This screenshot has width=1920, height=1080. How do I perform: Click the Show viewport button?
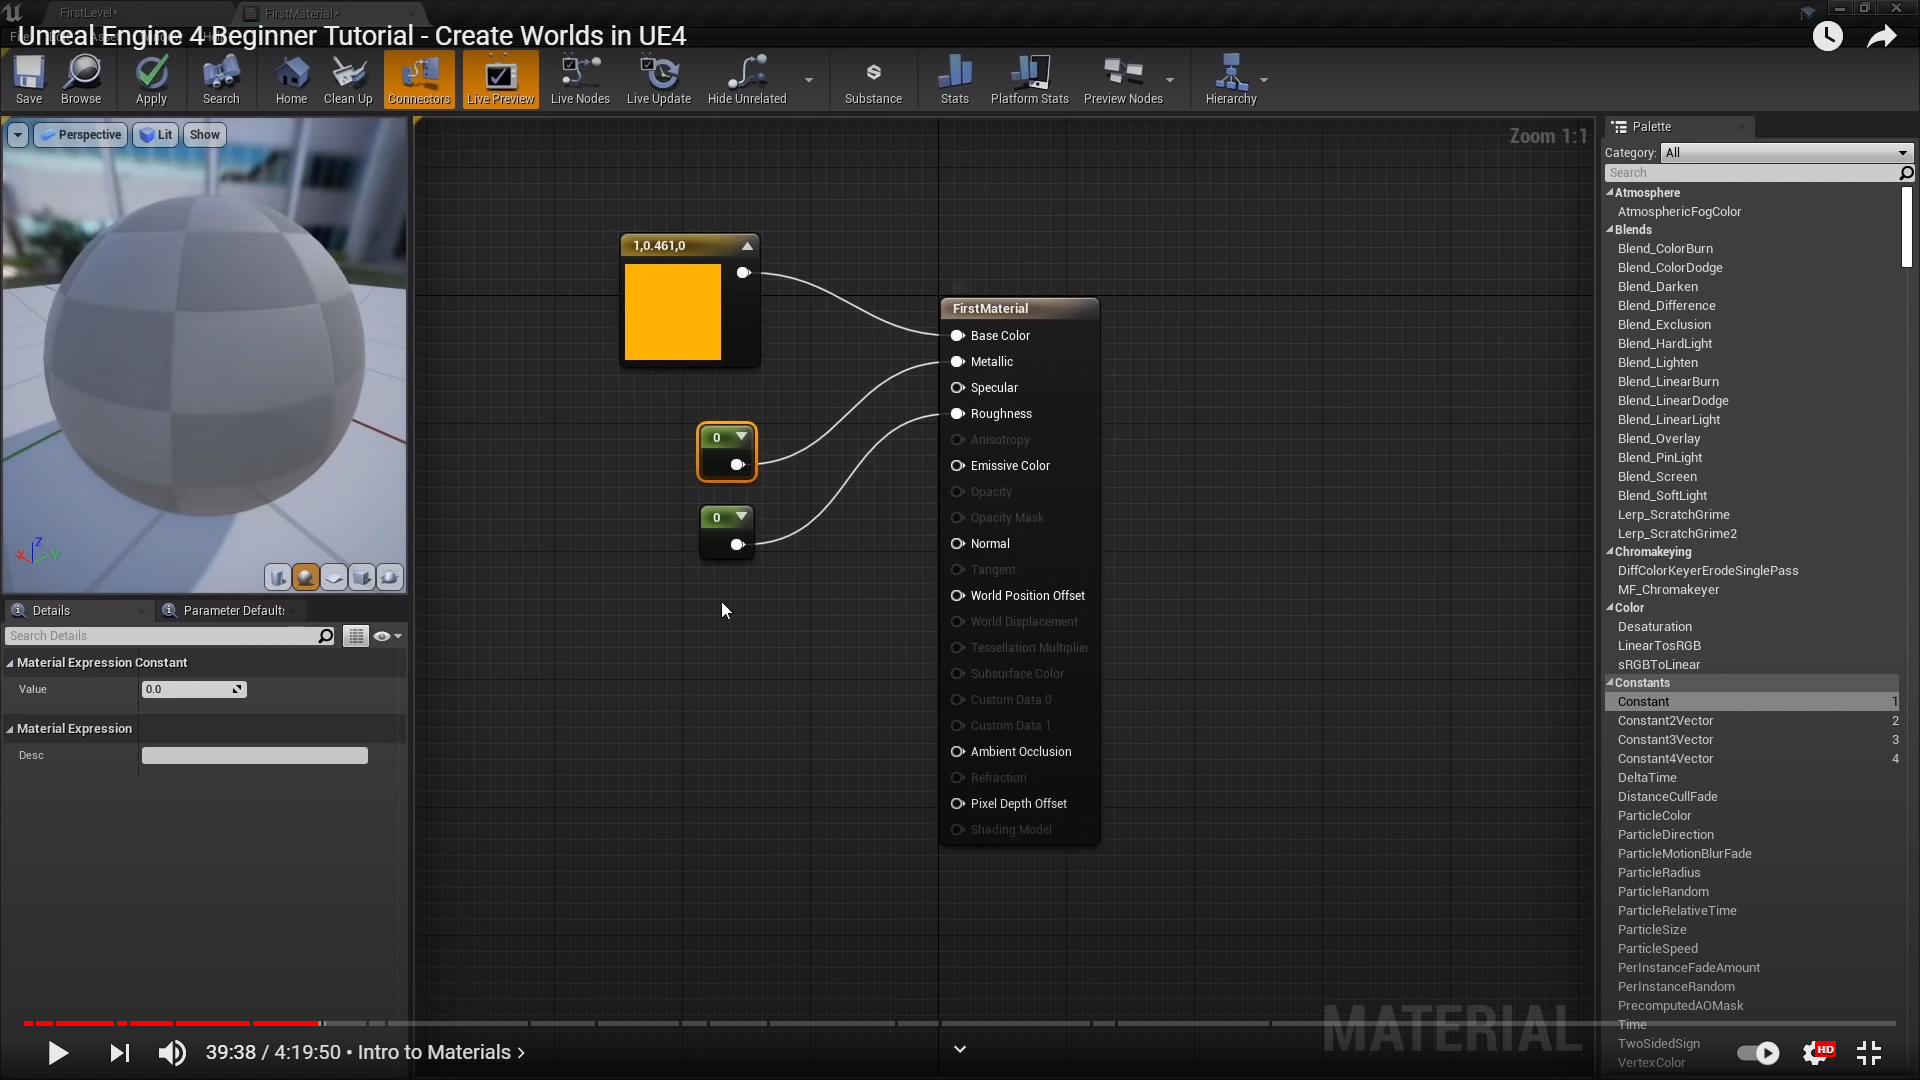[x=204, y=135]
